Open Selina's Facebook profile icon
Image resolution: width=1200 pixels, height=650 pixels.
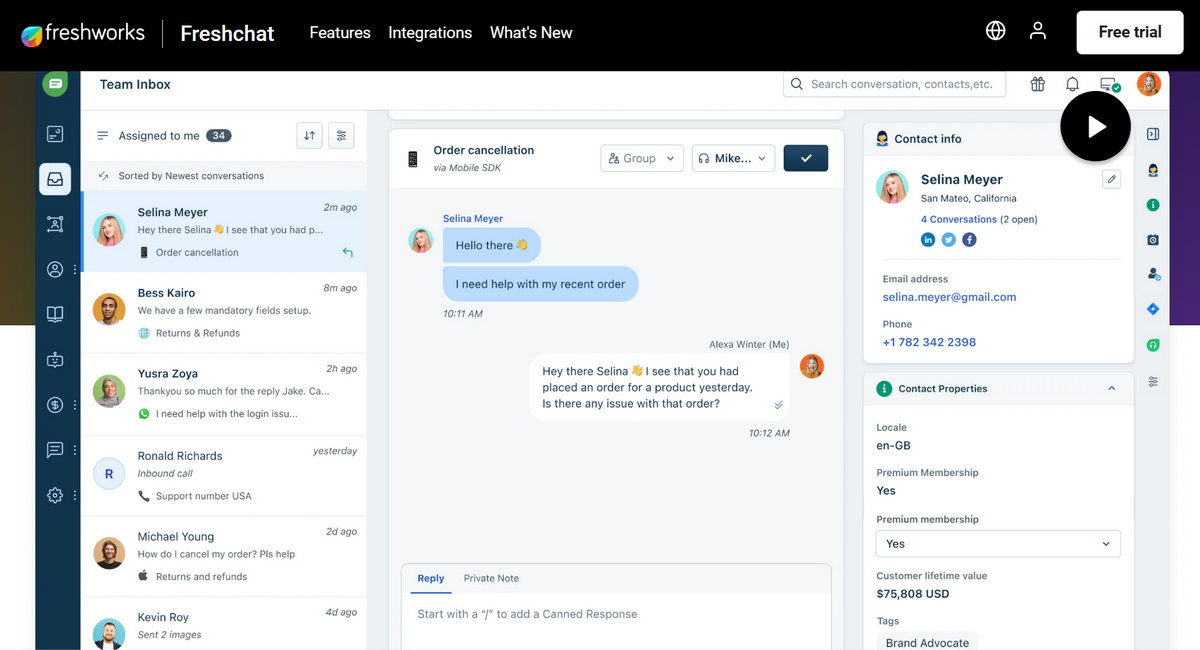pyautogui.click(x=969, y=240)
